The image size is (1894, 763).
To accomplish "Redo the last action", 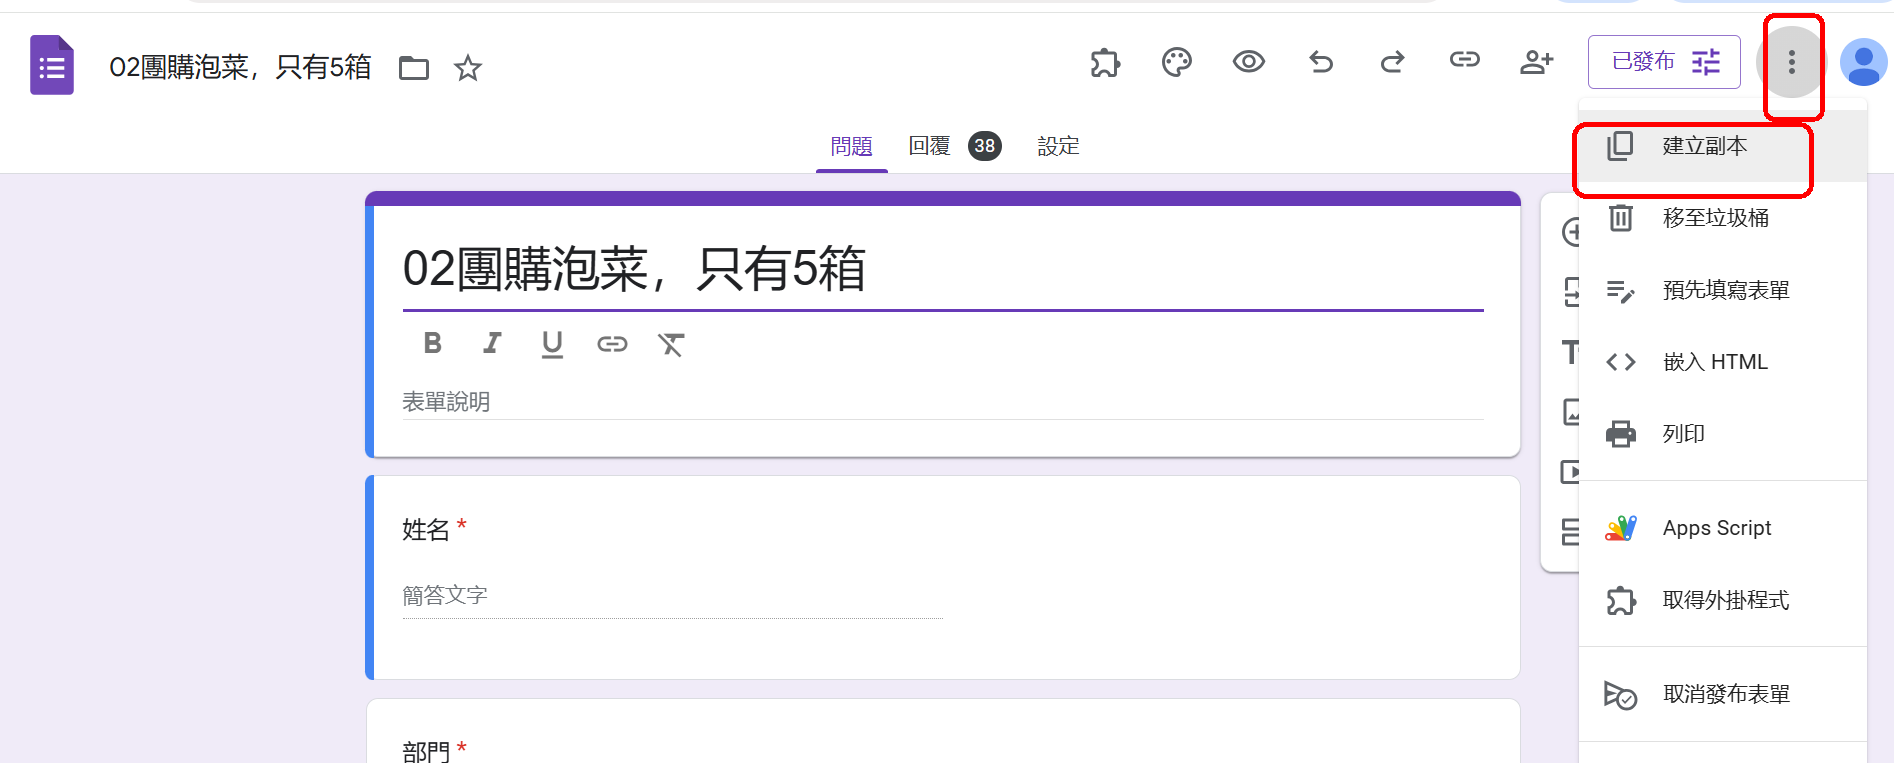I will coord(1392,63).
